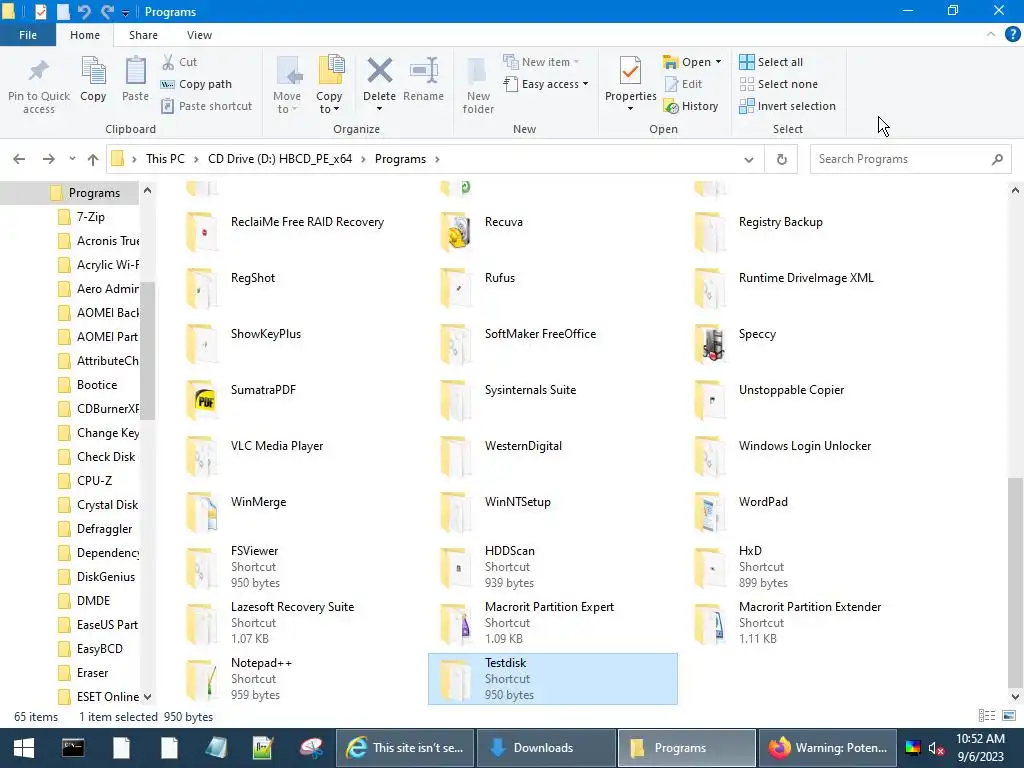Select the WordPad folder
The width and height of the screenshot is (1024, 768).
[x=807, y=511]
